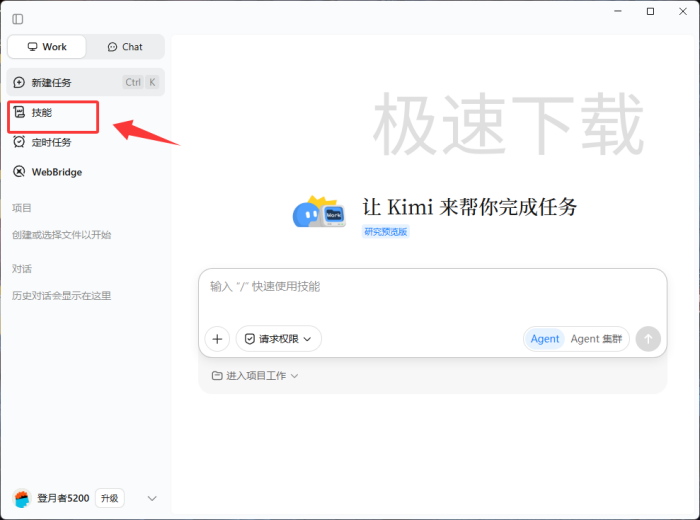Viewport: 700px width, 520px height.
Task: Switch to the Work tab
Action: click(47, 47)
